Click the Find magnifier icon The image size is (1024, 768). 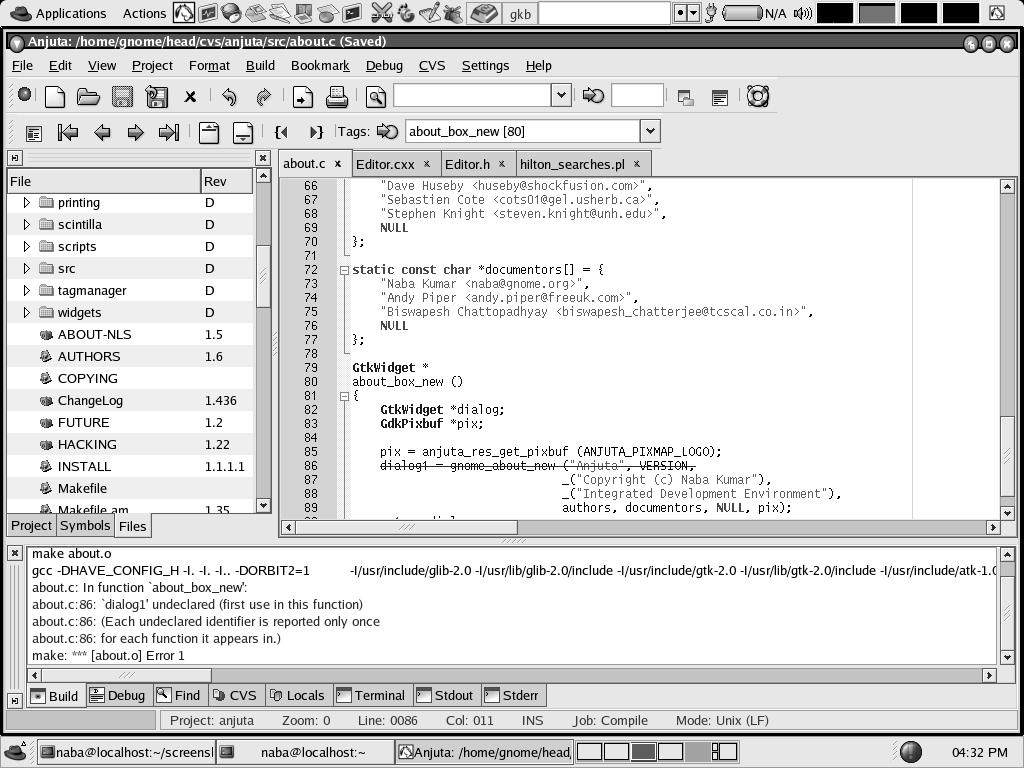point(376,97)
